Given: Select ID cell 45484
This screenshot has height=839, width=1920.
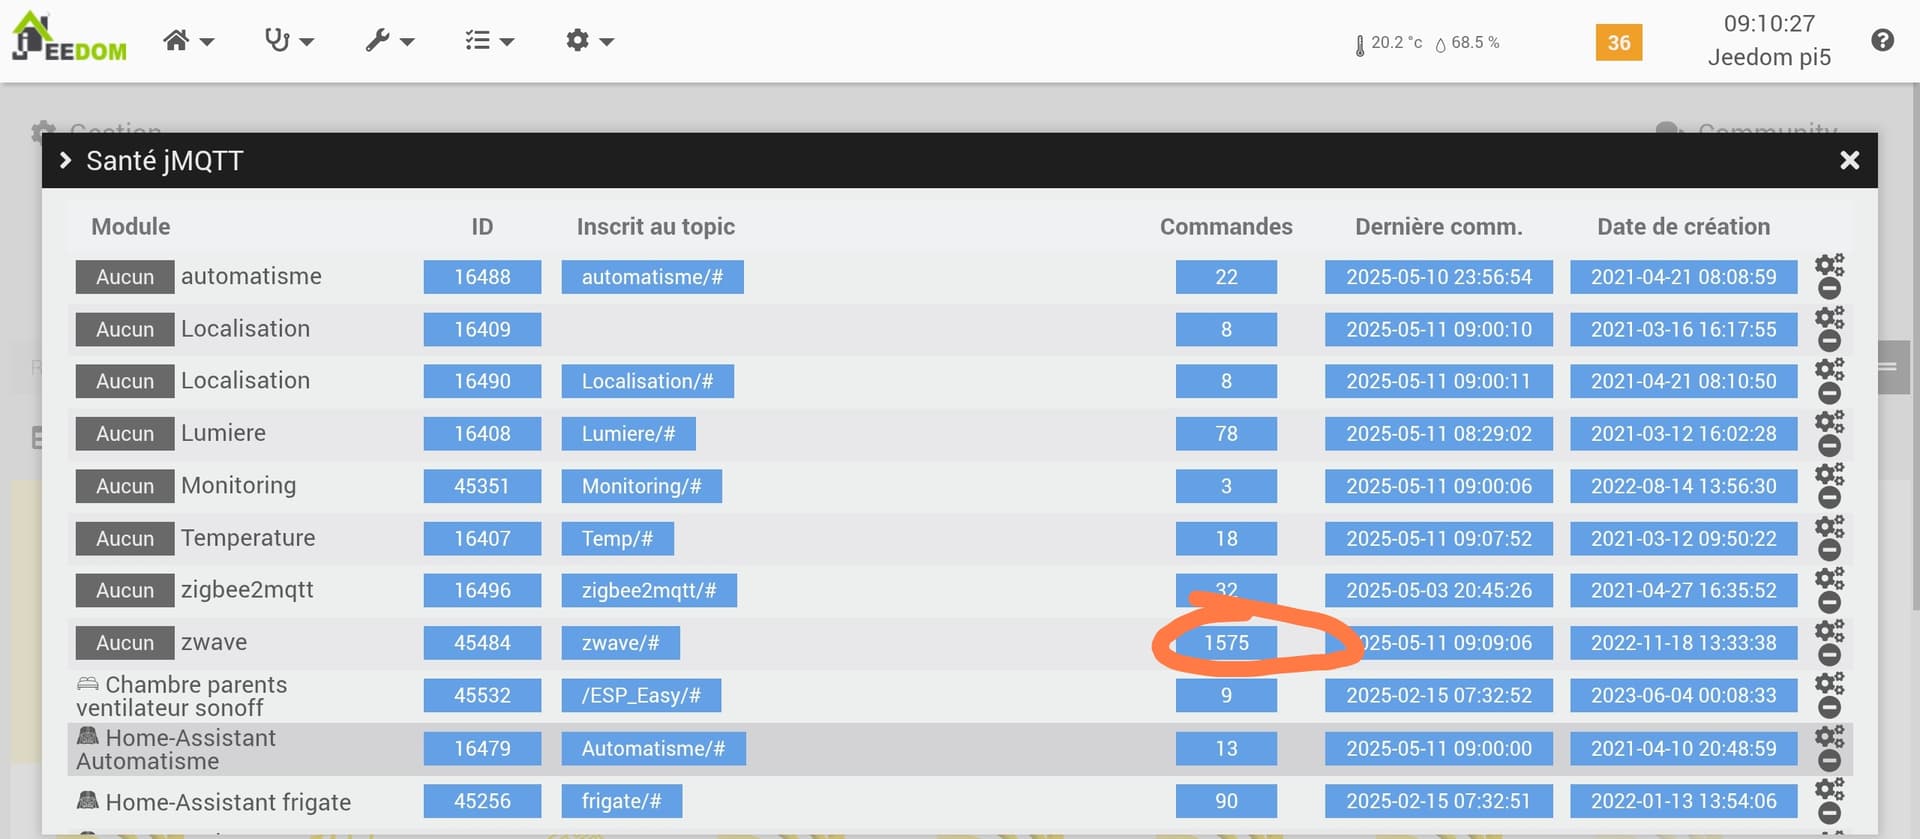Looking at the screenshot, I should tap(482, 643).
